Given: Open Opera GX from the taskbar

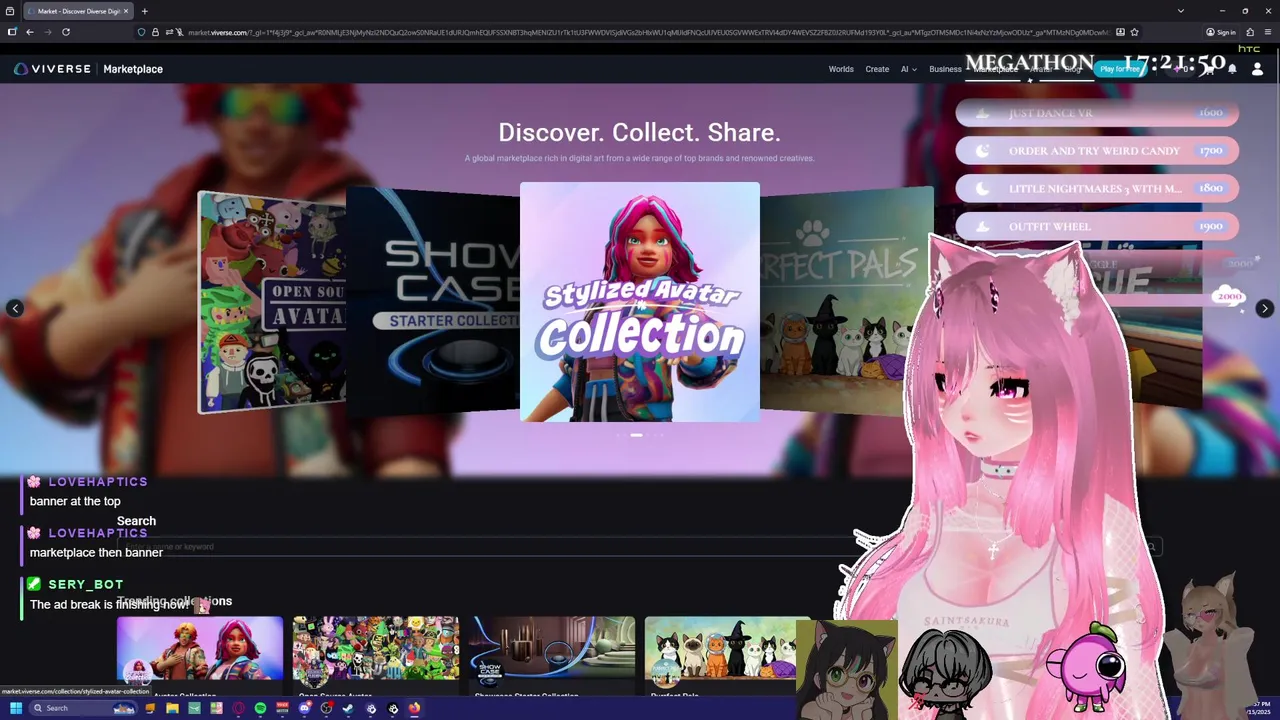Looking at the screenshot, I should pyautogui.click(x=238, y=708).
